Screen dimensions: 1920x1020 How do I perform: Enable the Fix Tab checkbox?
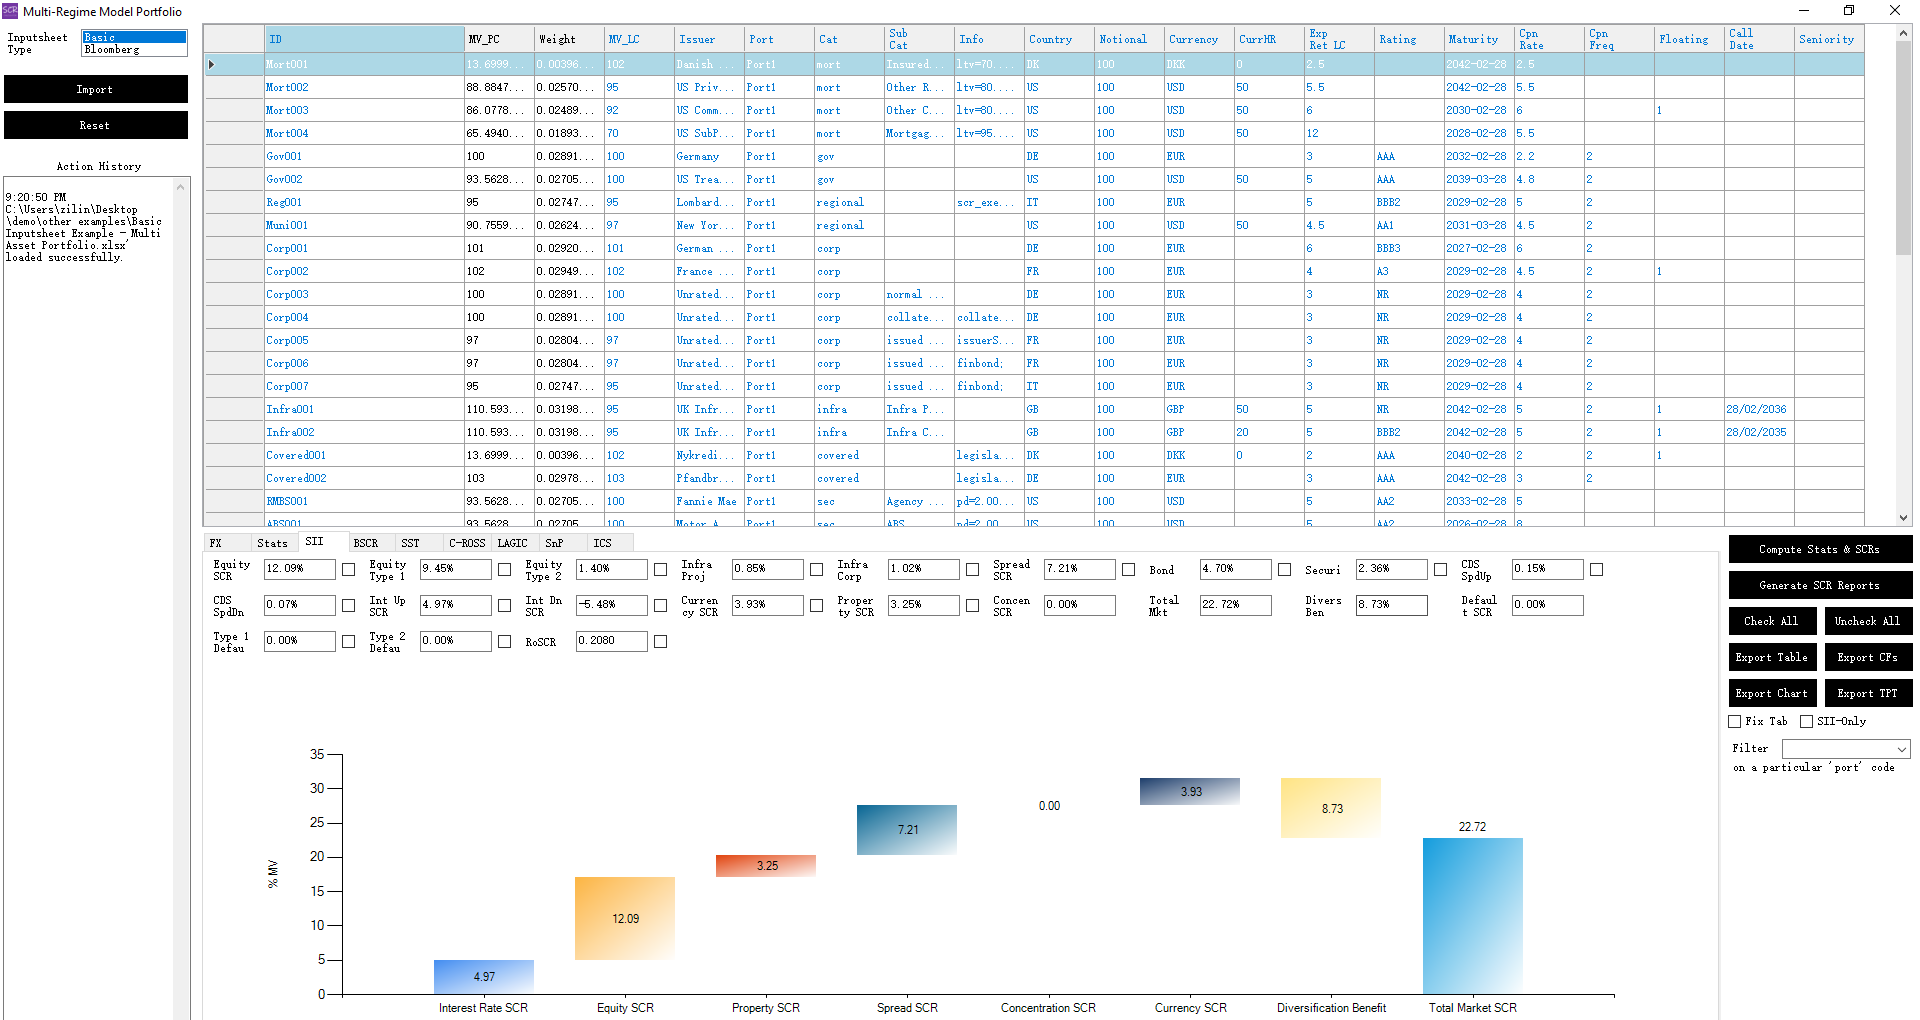tap(1735, 721)
